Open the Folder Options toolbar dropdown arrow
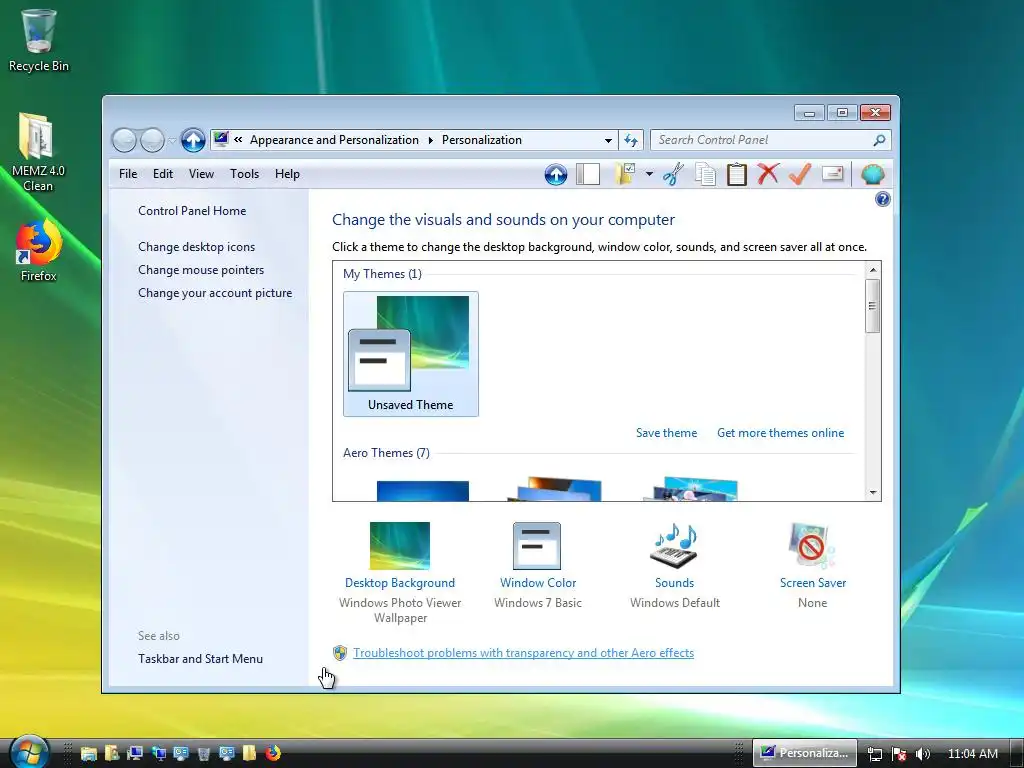This screenshot has height=768, width=1024. click(648, 174)
